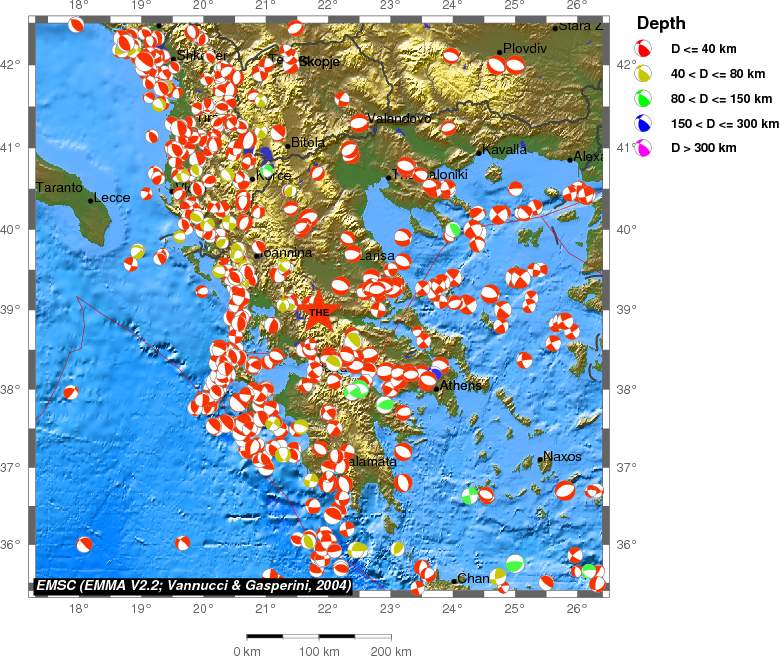Click the 200 km scale bar label
The width and height of the screenshot is (779, 656).
click(x=390, y=651)
